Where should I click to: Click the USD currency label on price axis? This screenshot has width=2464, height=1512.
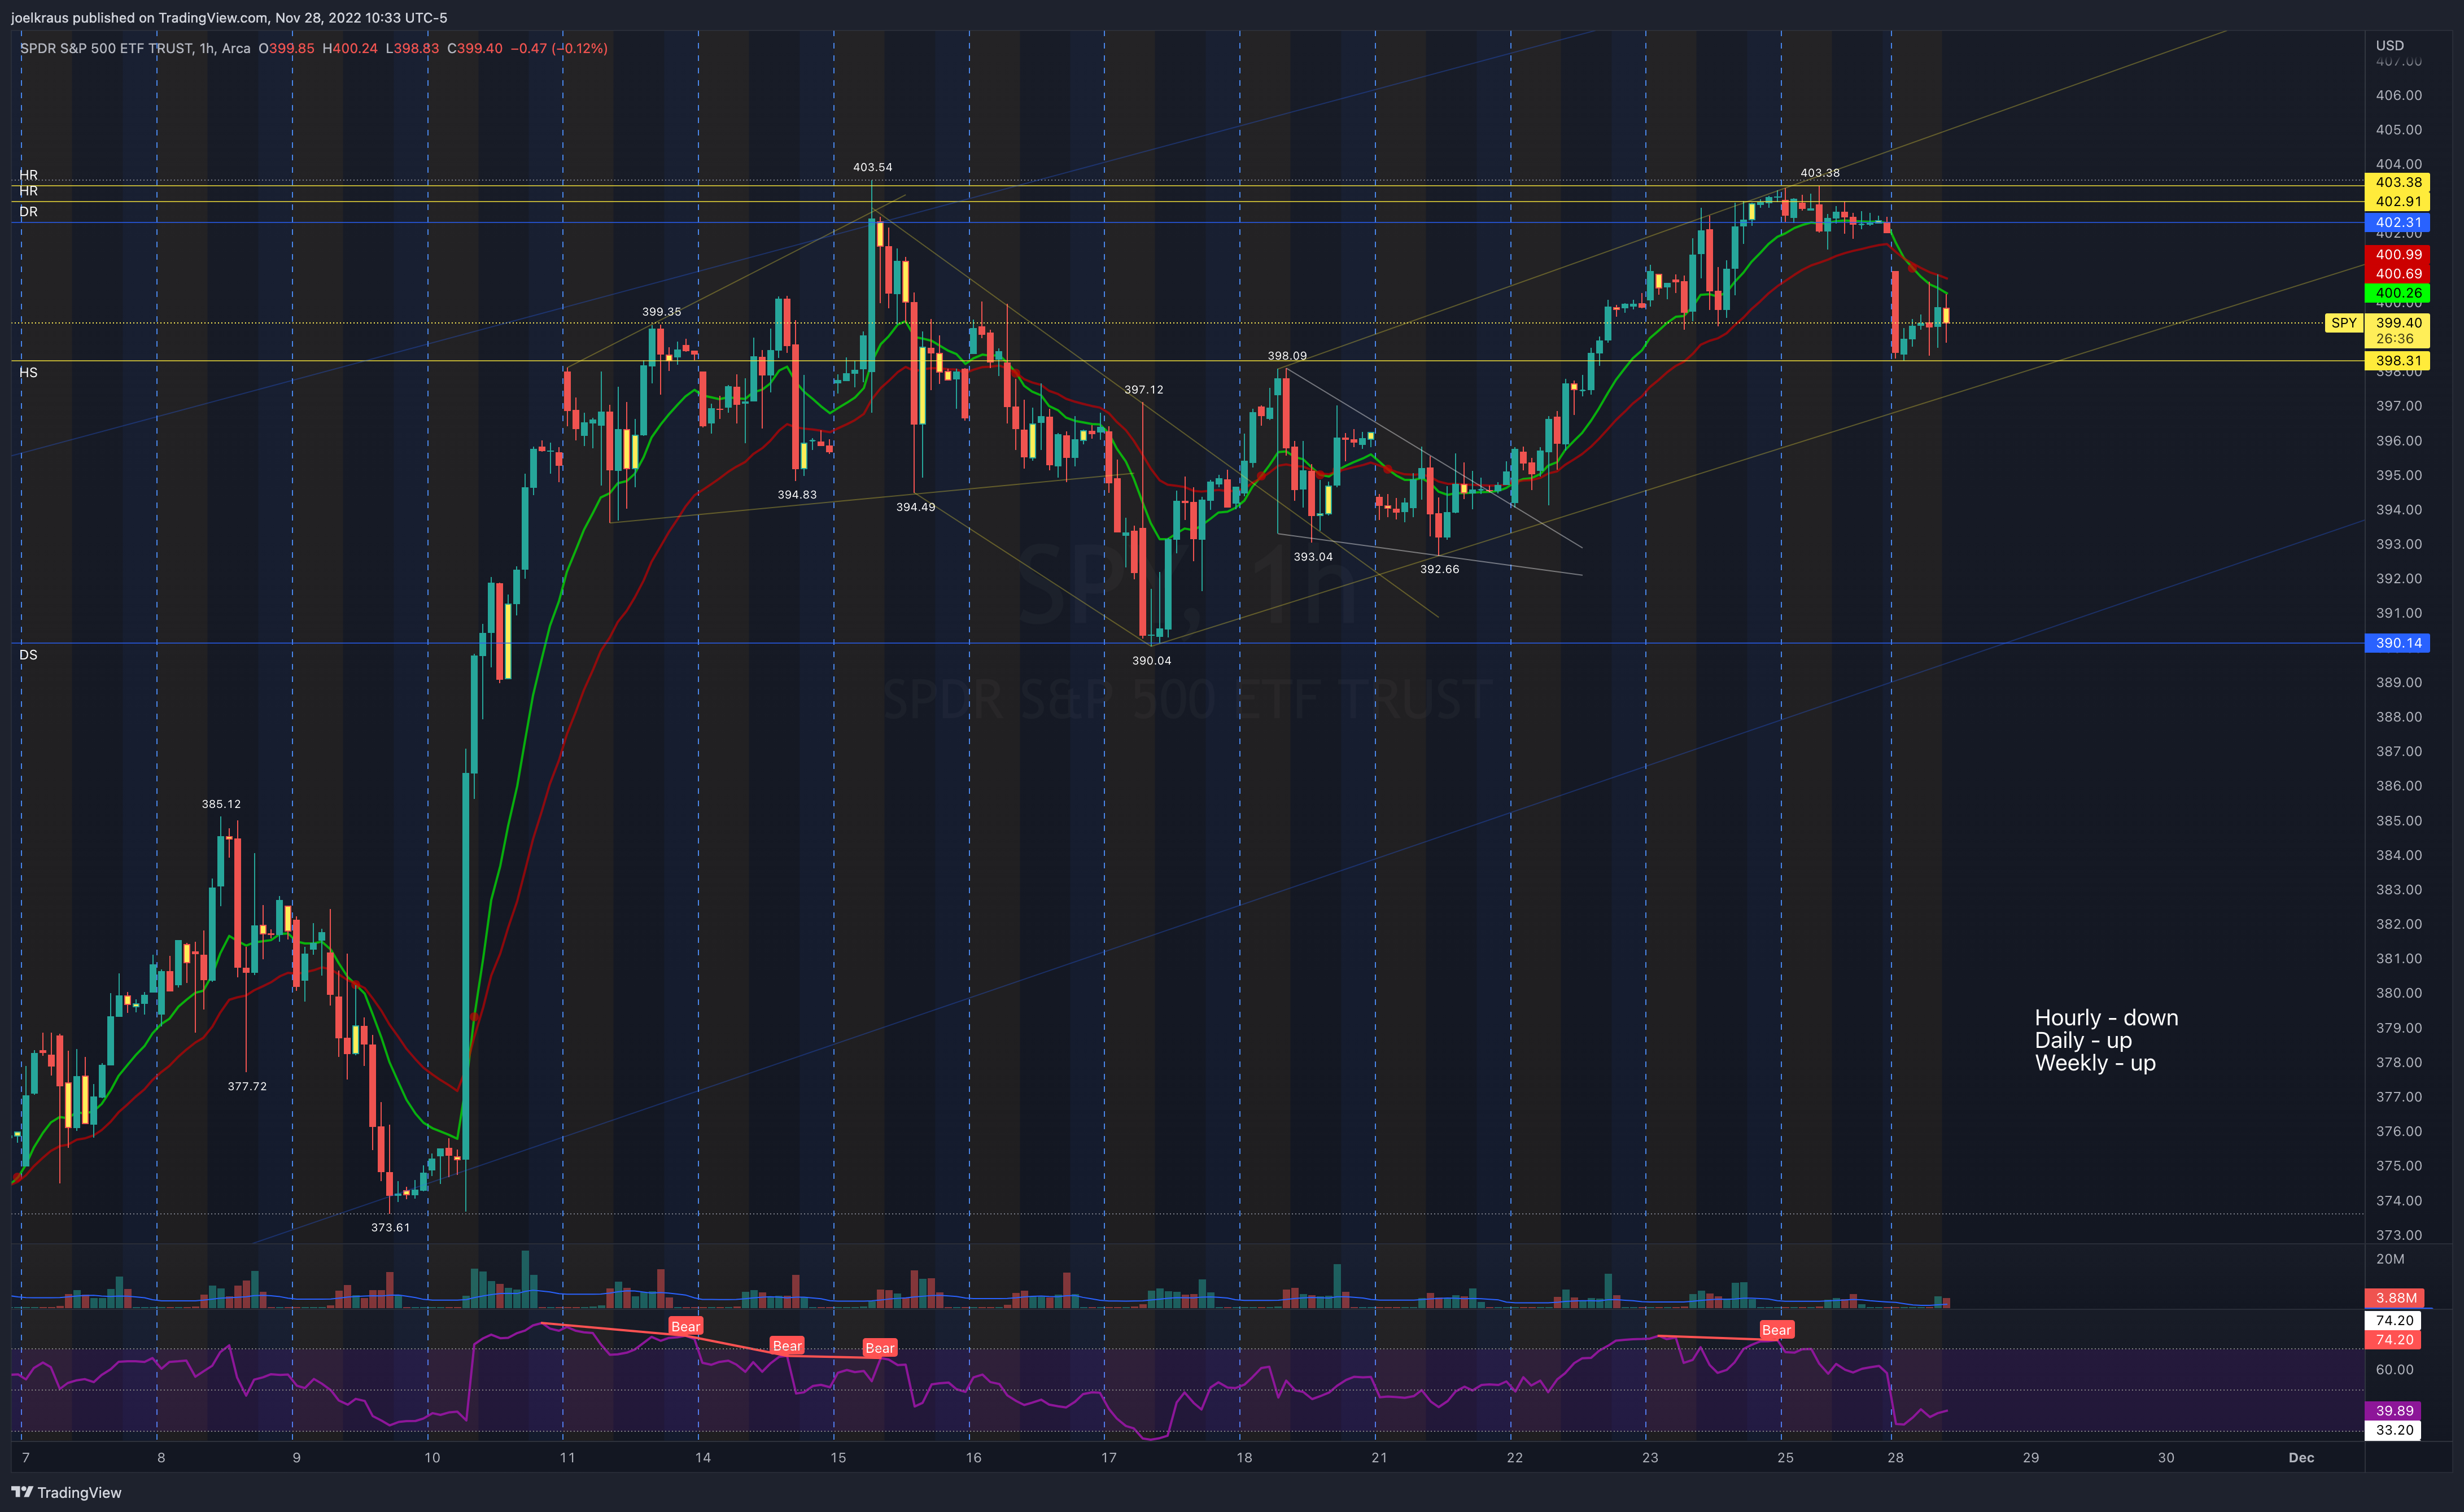click(x=2389, y=45)
